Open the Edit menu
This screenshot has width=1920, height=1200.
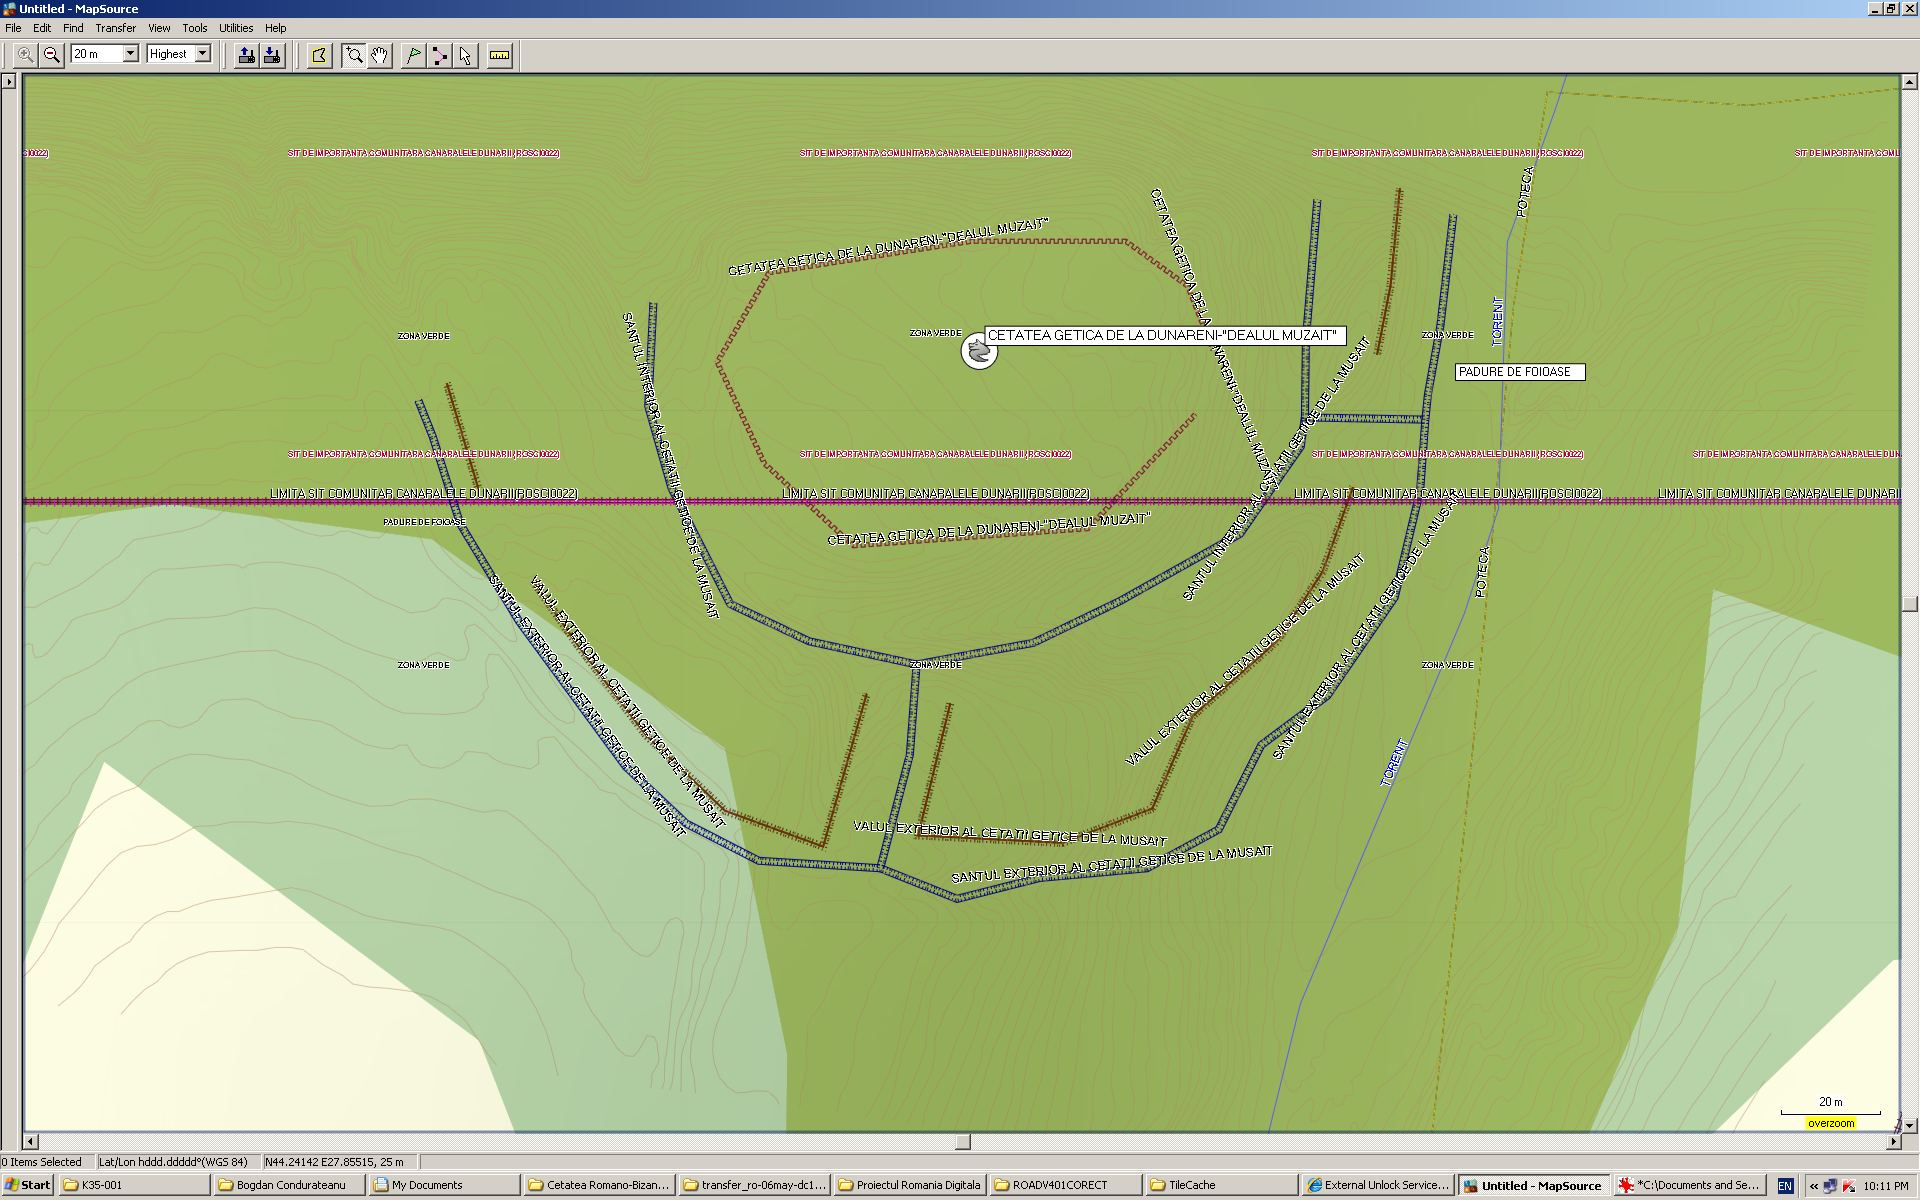pyautogui.click(x=42, y=28)
